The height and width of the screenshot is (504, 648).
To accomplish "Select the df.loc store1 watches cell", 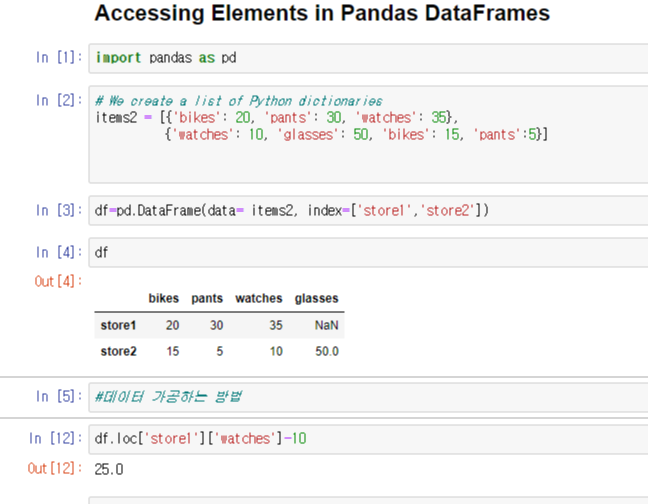I will point(368,439).
